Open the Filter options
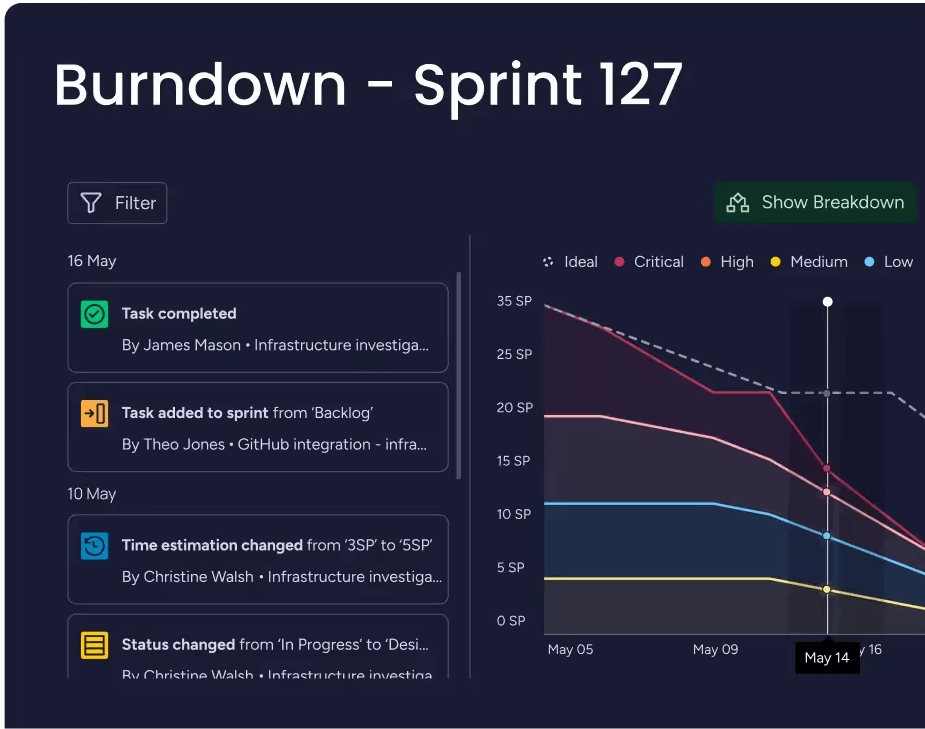The image size is (925, 729). [x=117, y=203]
